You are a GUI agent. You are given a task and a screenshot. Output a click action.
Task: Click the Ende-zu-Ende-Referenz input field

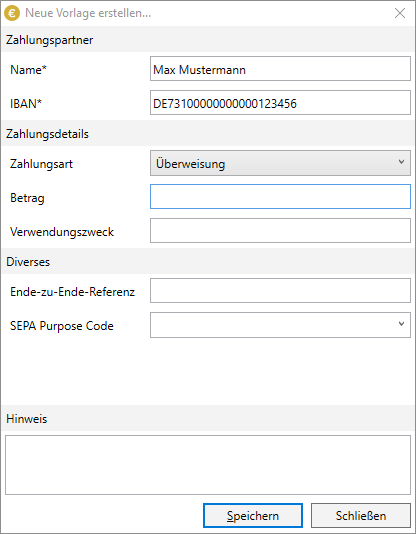pyautogui.click(x=280, y=290)
